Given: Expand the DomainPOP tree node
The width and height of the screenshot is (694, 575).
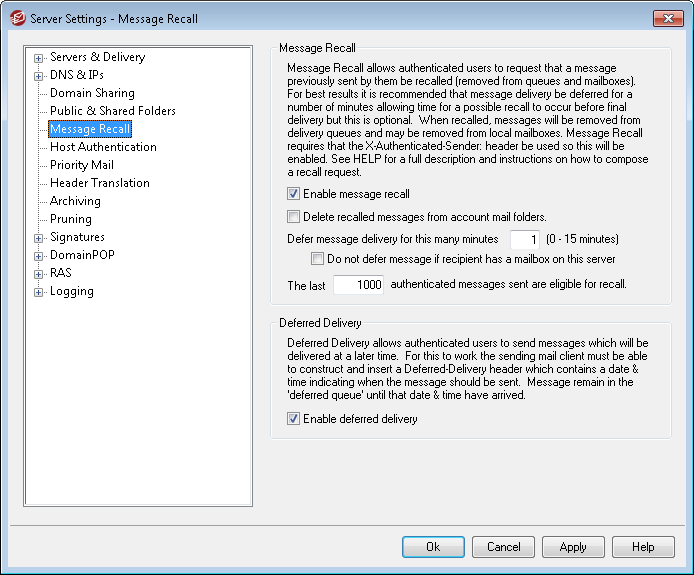Looking at the screenshot, I should click(39, 256).
